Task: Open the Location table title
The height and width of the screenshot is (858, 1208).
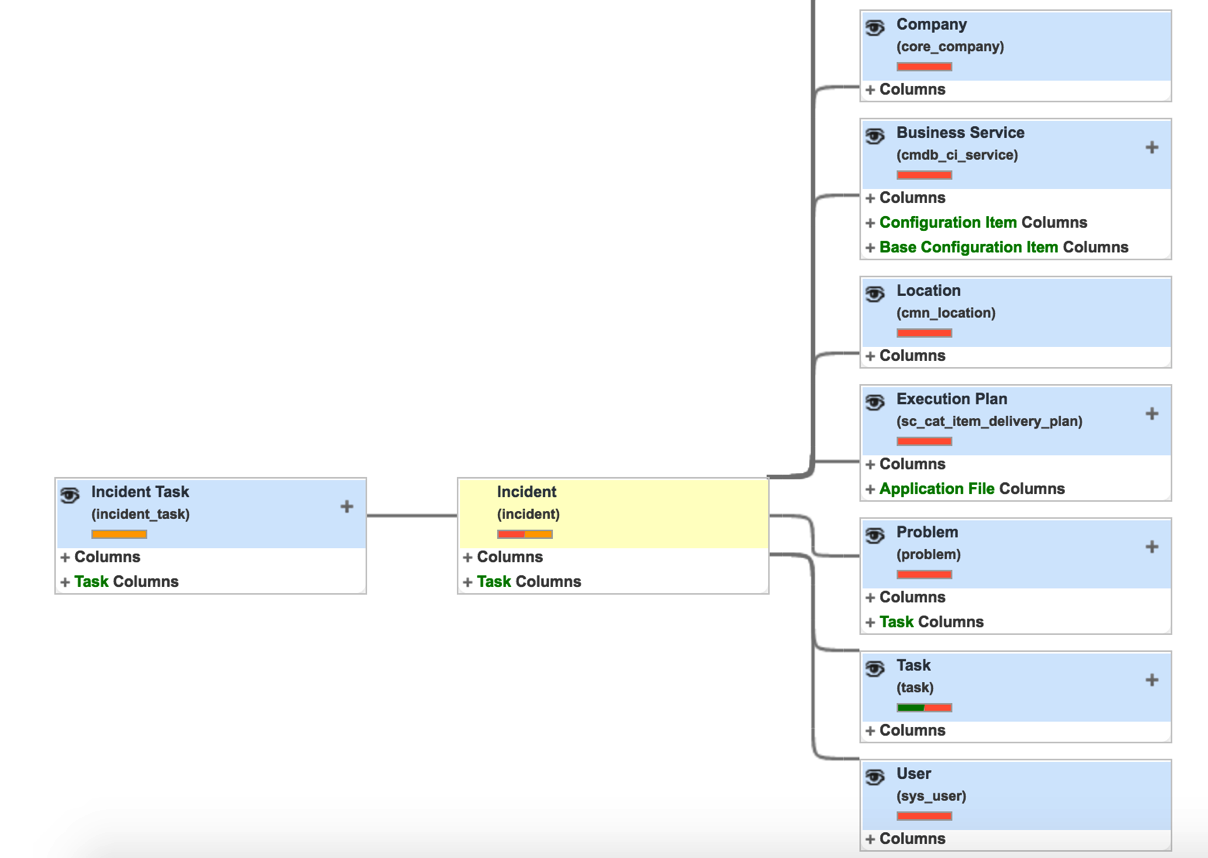Action: click(928, 291)
